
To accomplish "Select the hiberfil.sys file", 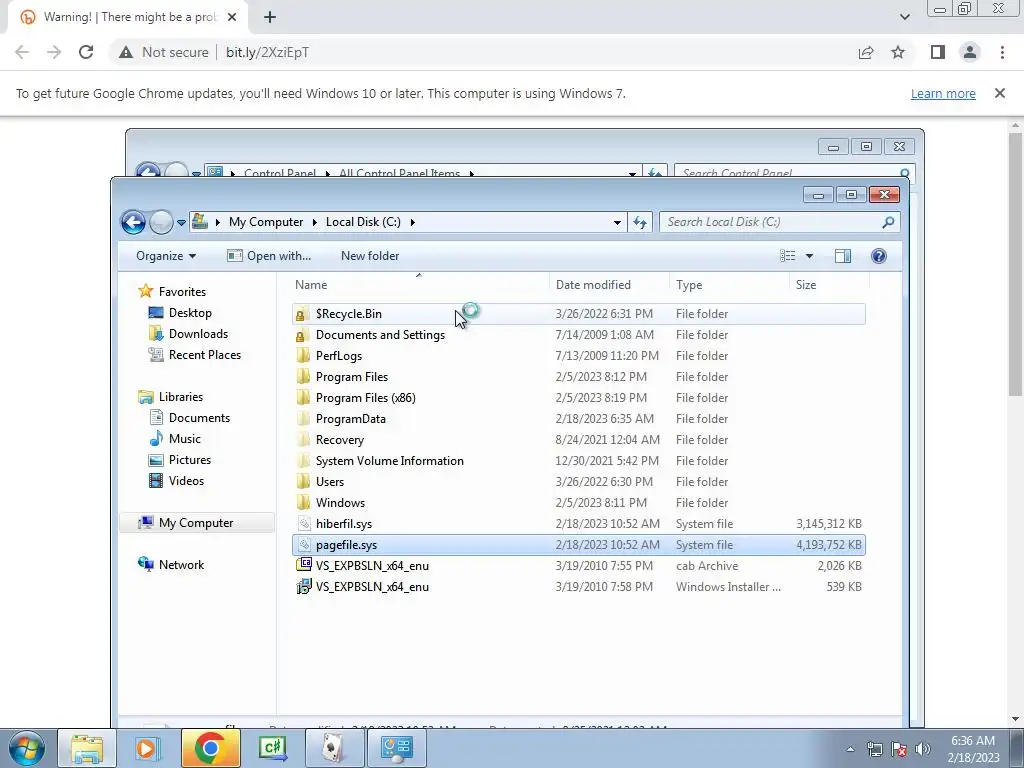I will [579, 524].
